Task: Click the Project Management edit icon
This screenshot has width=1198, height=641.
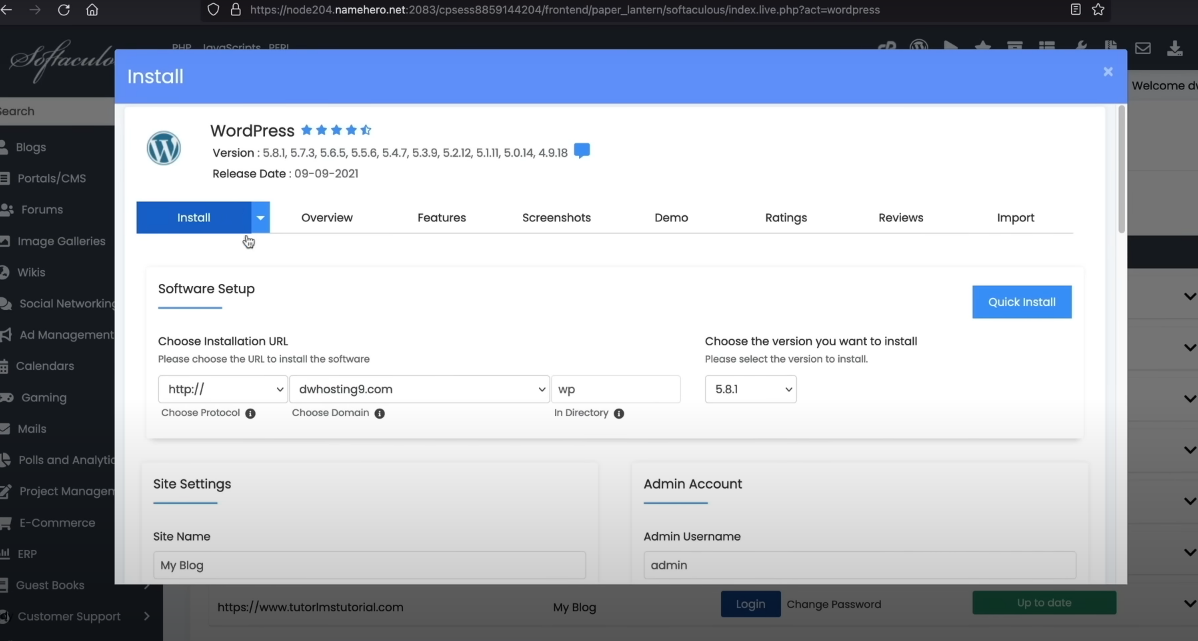Action: click(x=6, y=491)
